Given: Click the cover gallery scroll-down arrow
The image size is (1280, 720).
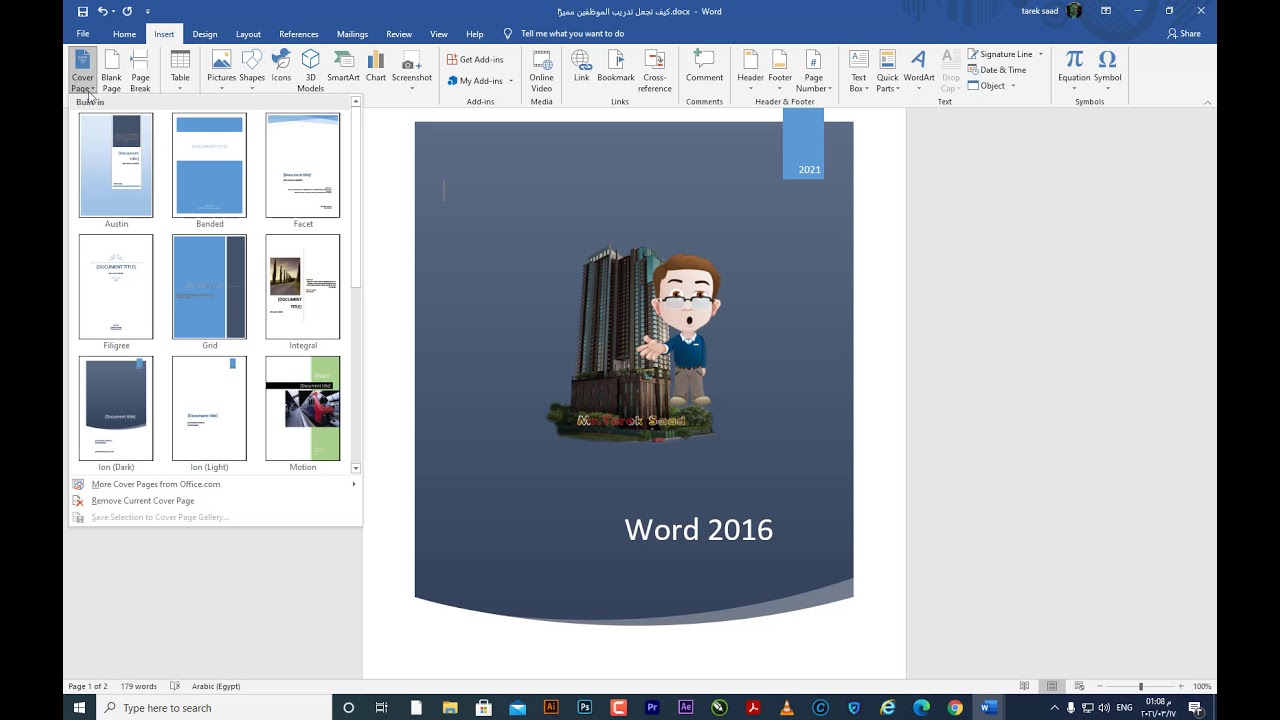Looking at the screenshot, I should point(355,468).
